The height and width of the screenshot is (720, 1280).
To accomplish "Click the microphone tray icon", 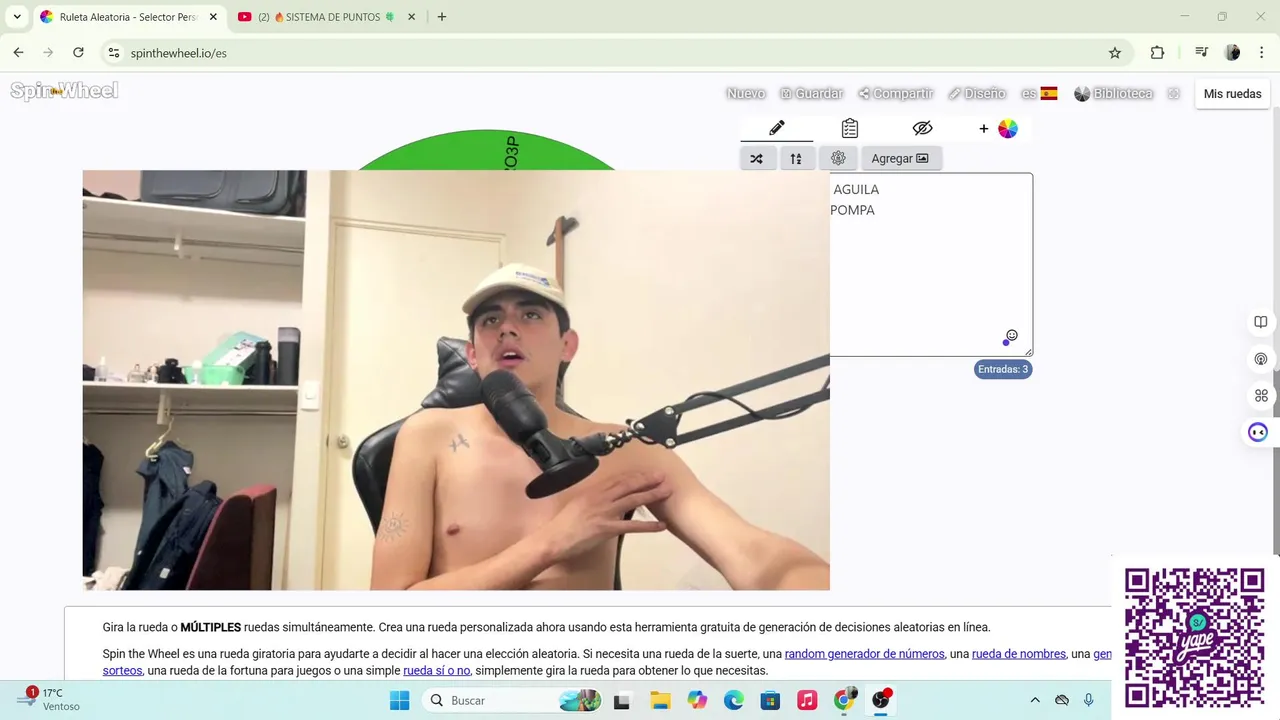I will (1088, 700).
